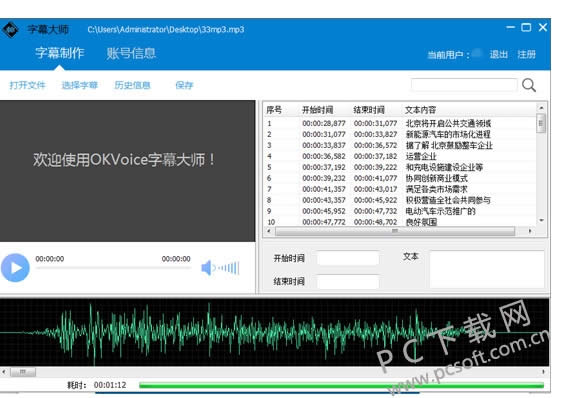Click the 注册 register link
563x398 pixels.
pos(526,55)
